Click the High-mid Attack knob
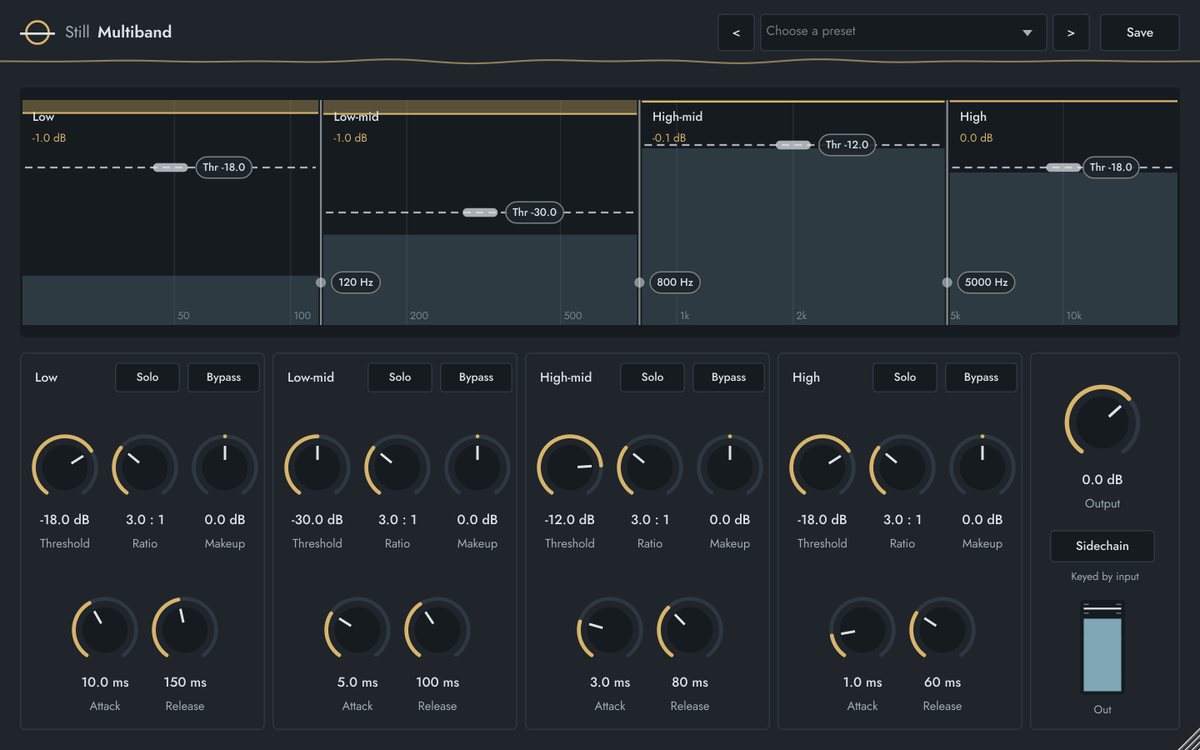This screenshot has width=1200, height=750. click(610, 630)
